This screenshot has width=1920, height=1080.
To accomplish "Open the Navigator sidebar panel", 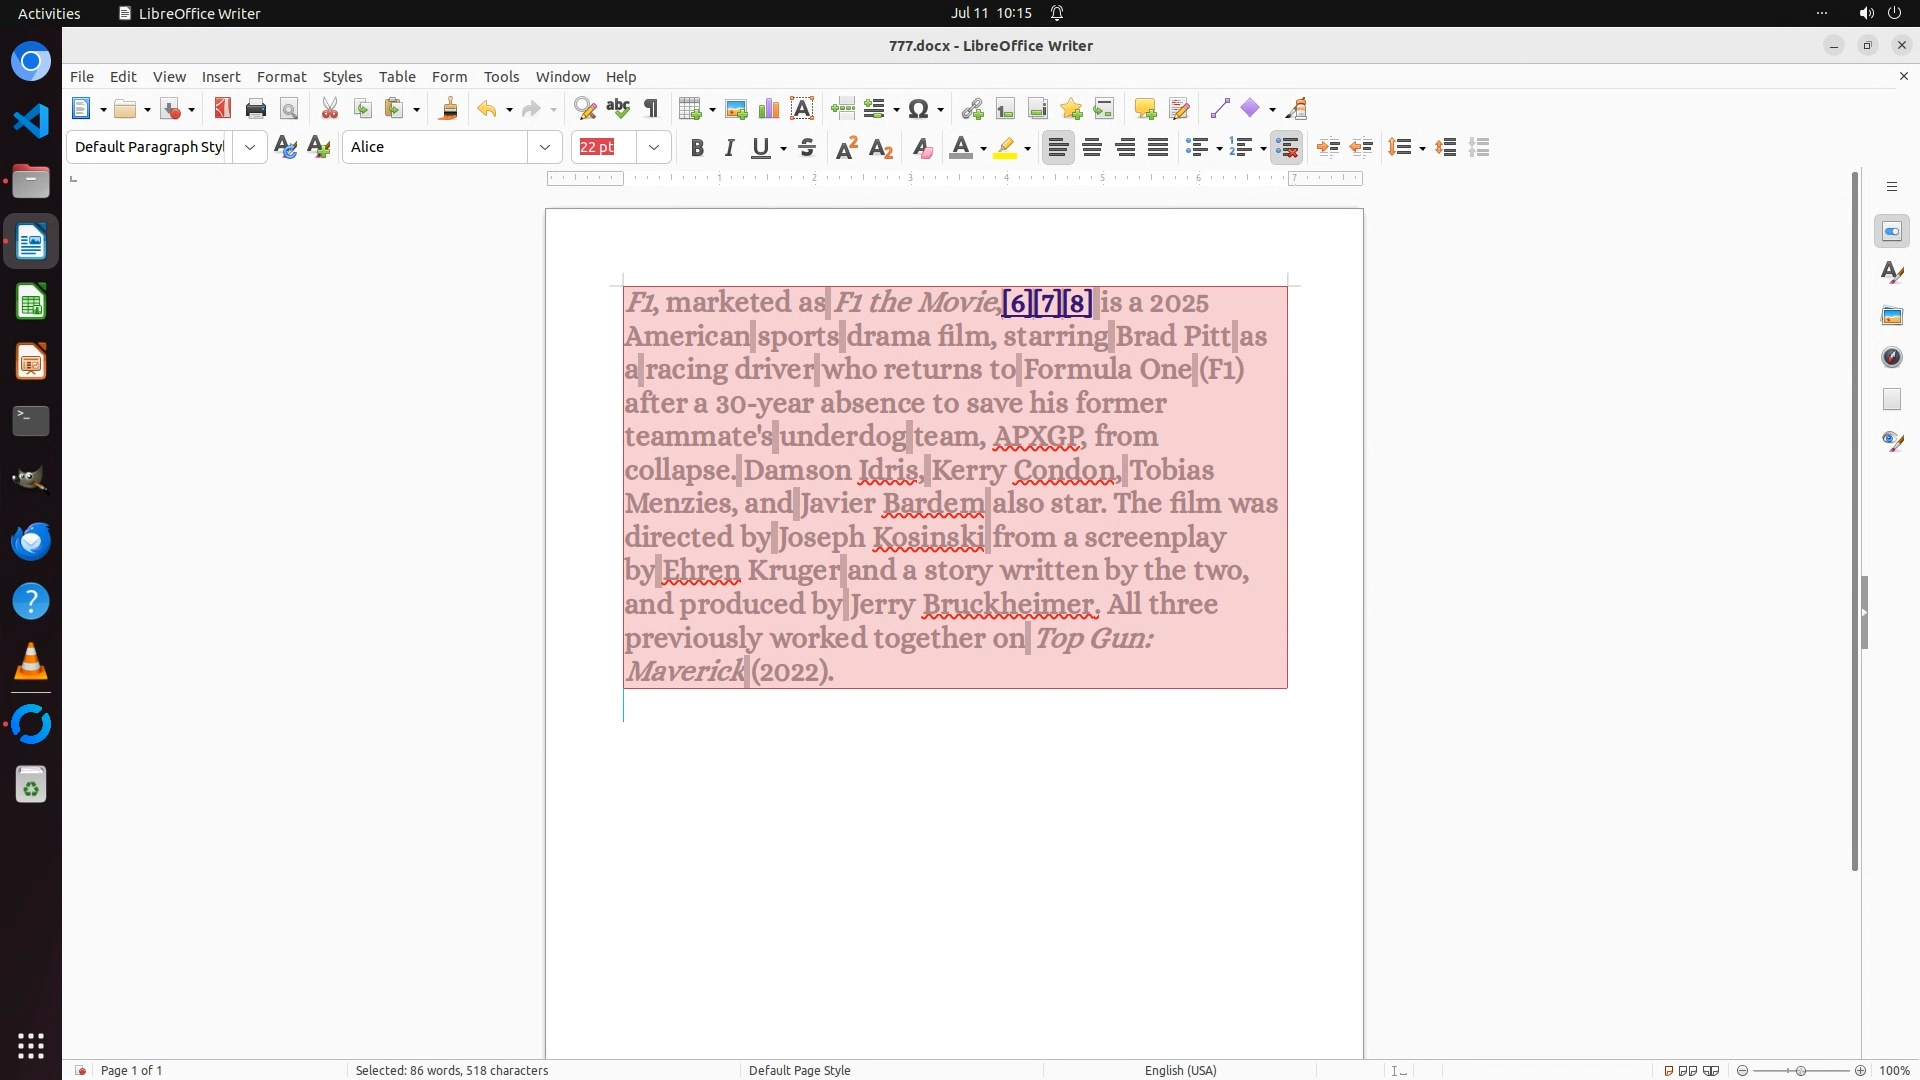I will pyautogui.click(x=1892, y=357).
